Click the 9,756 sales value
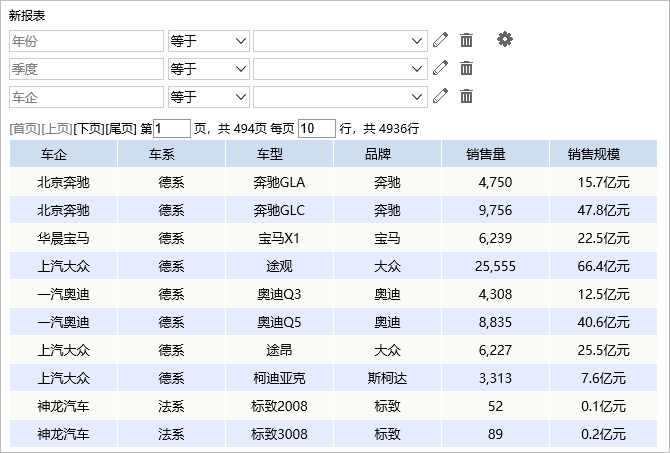670x453 pixels. click(x=495, y=210)
